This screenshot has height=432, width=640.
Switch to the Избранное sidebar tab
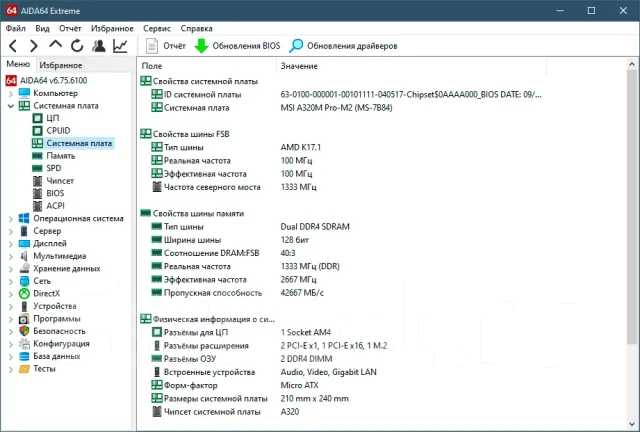(61, 65)
